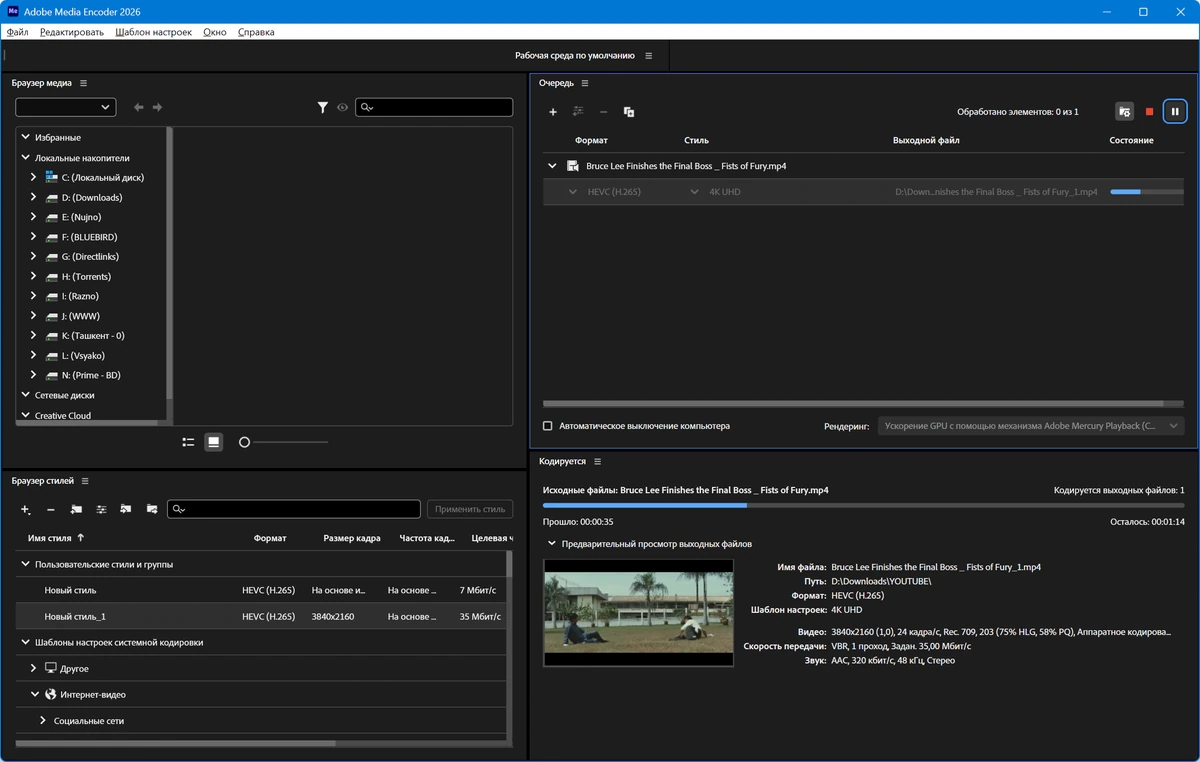Screen dimensions: 1200x762
Task: Open style settings sliders icon in style browser
Action: pyautogui.click(x=101, y=509)
